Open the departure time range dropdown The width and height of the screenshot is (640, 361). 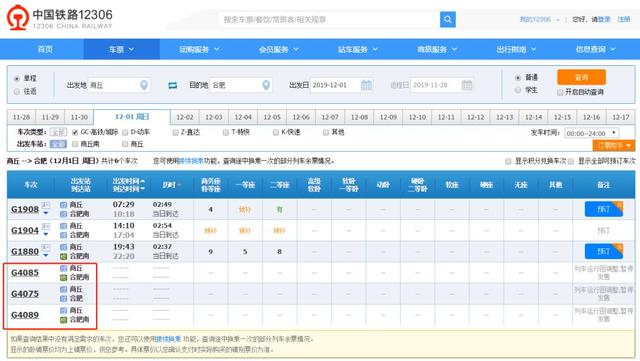(x=591, y=133)
